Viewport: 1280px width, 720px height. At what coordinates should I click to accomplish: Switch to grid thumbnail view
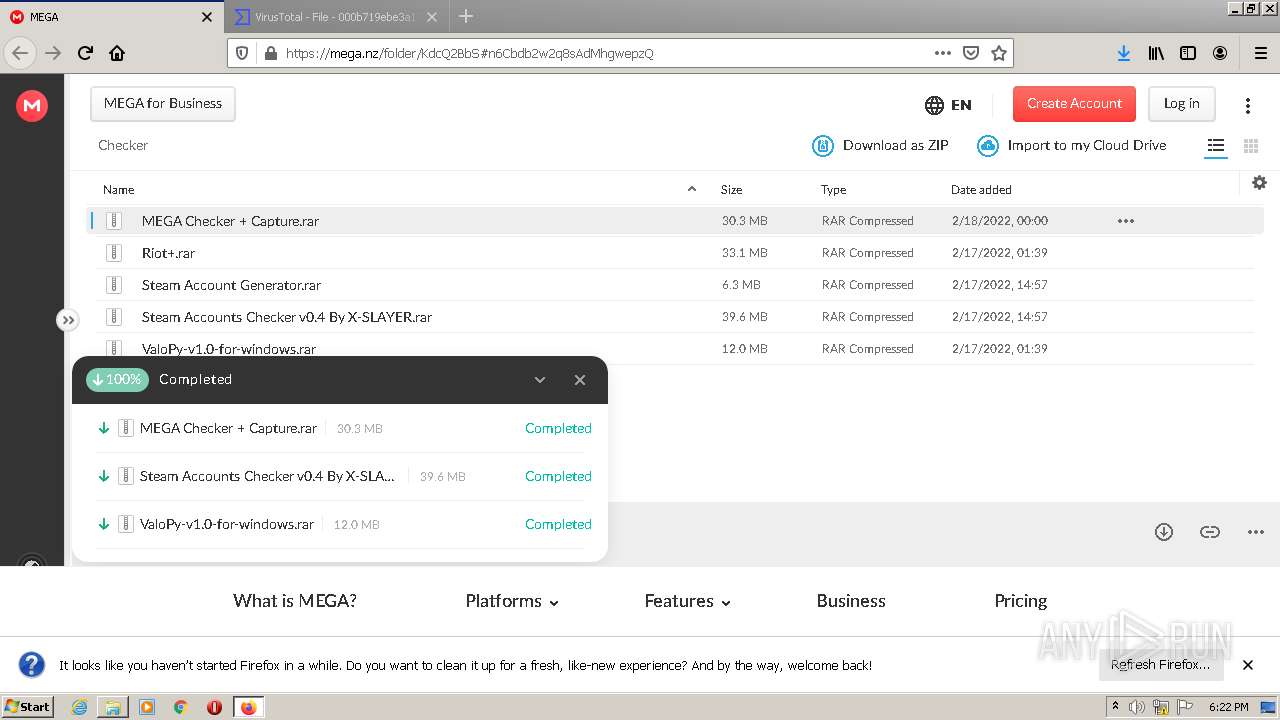point(1250,146)
